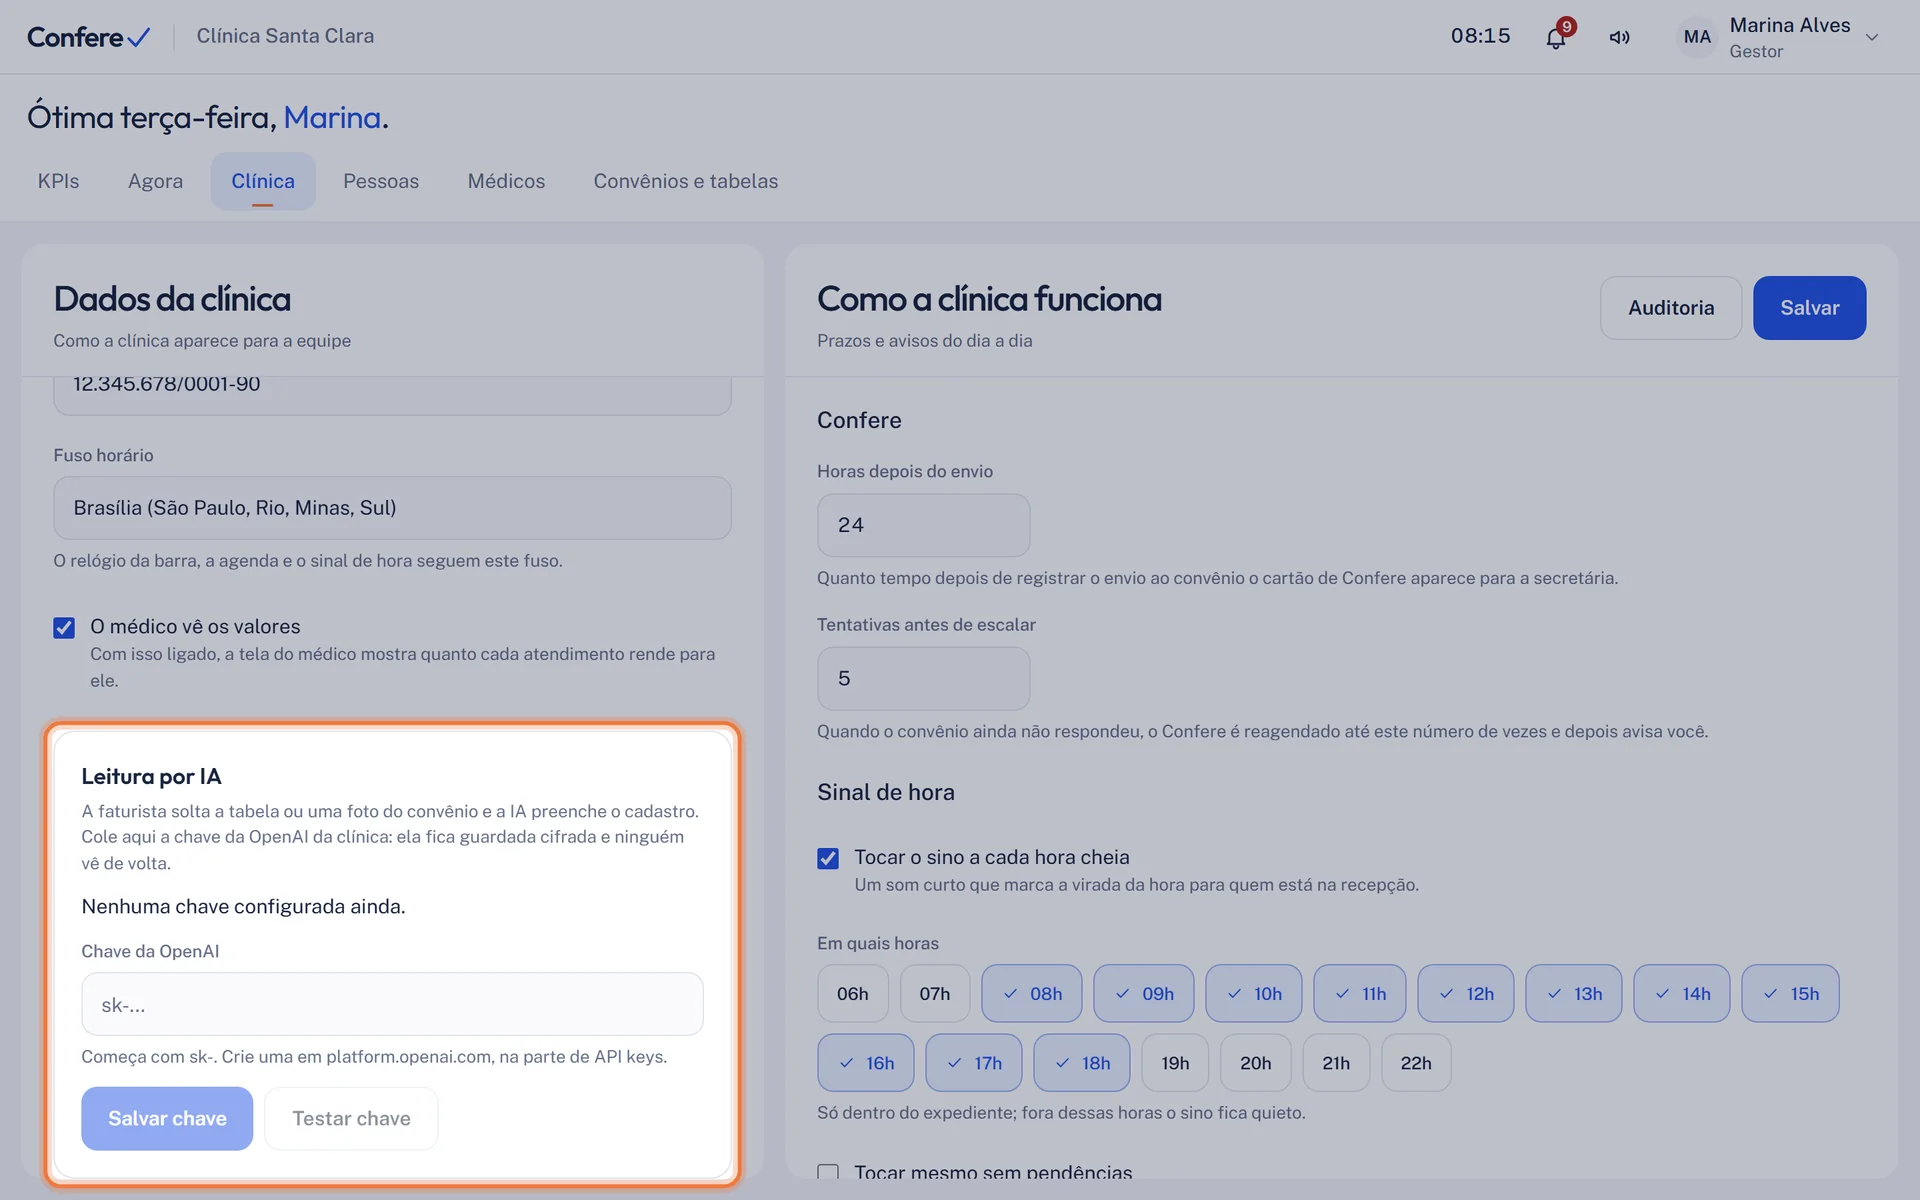Click the Horas depois do envio field
The height and width of the screenshot is (1200, 1920).
click(x=923, y=525)
